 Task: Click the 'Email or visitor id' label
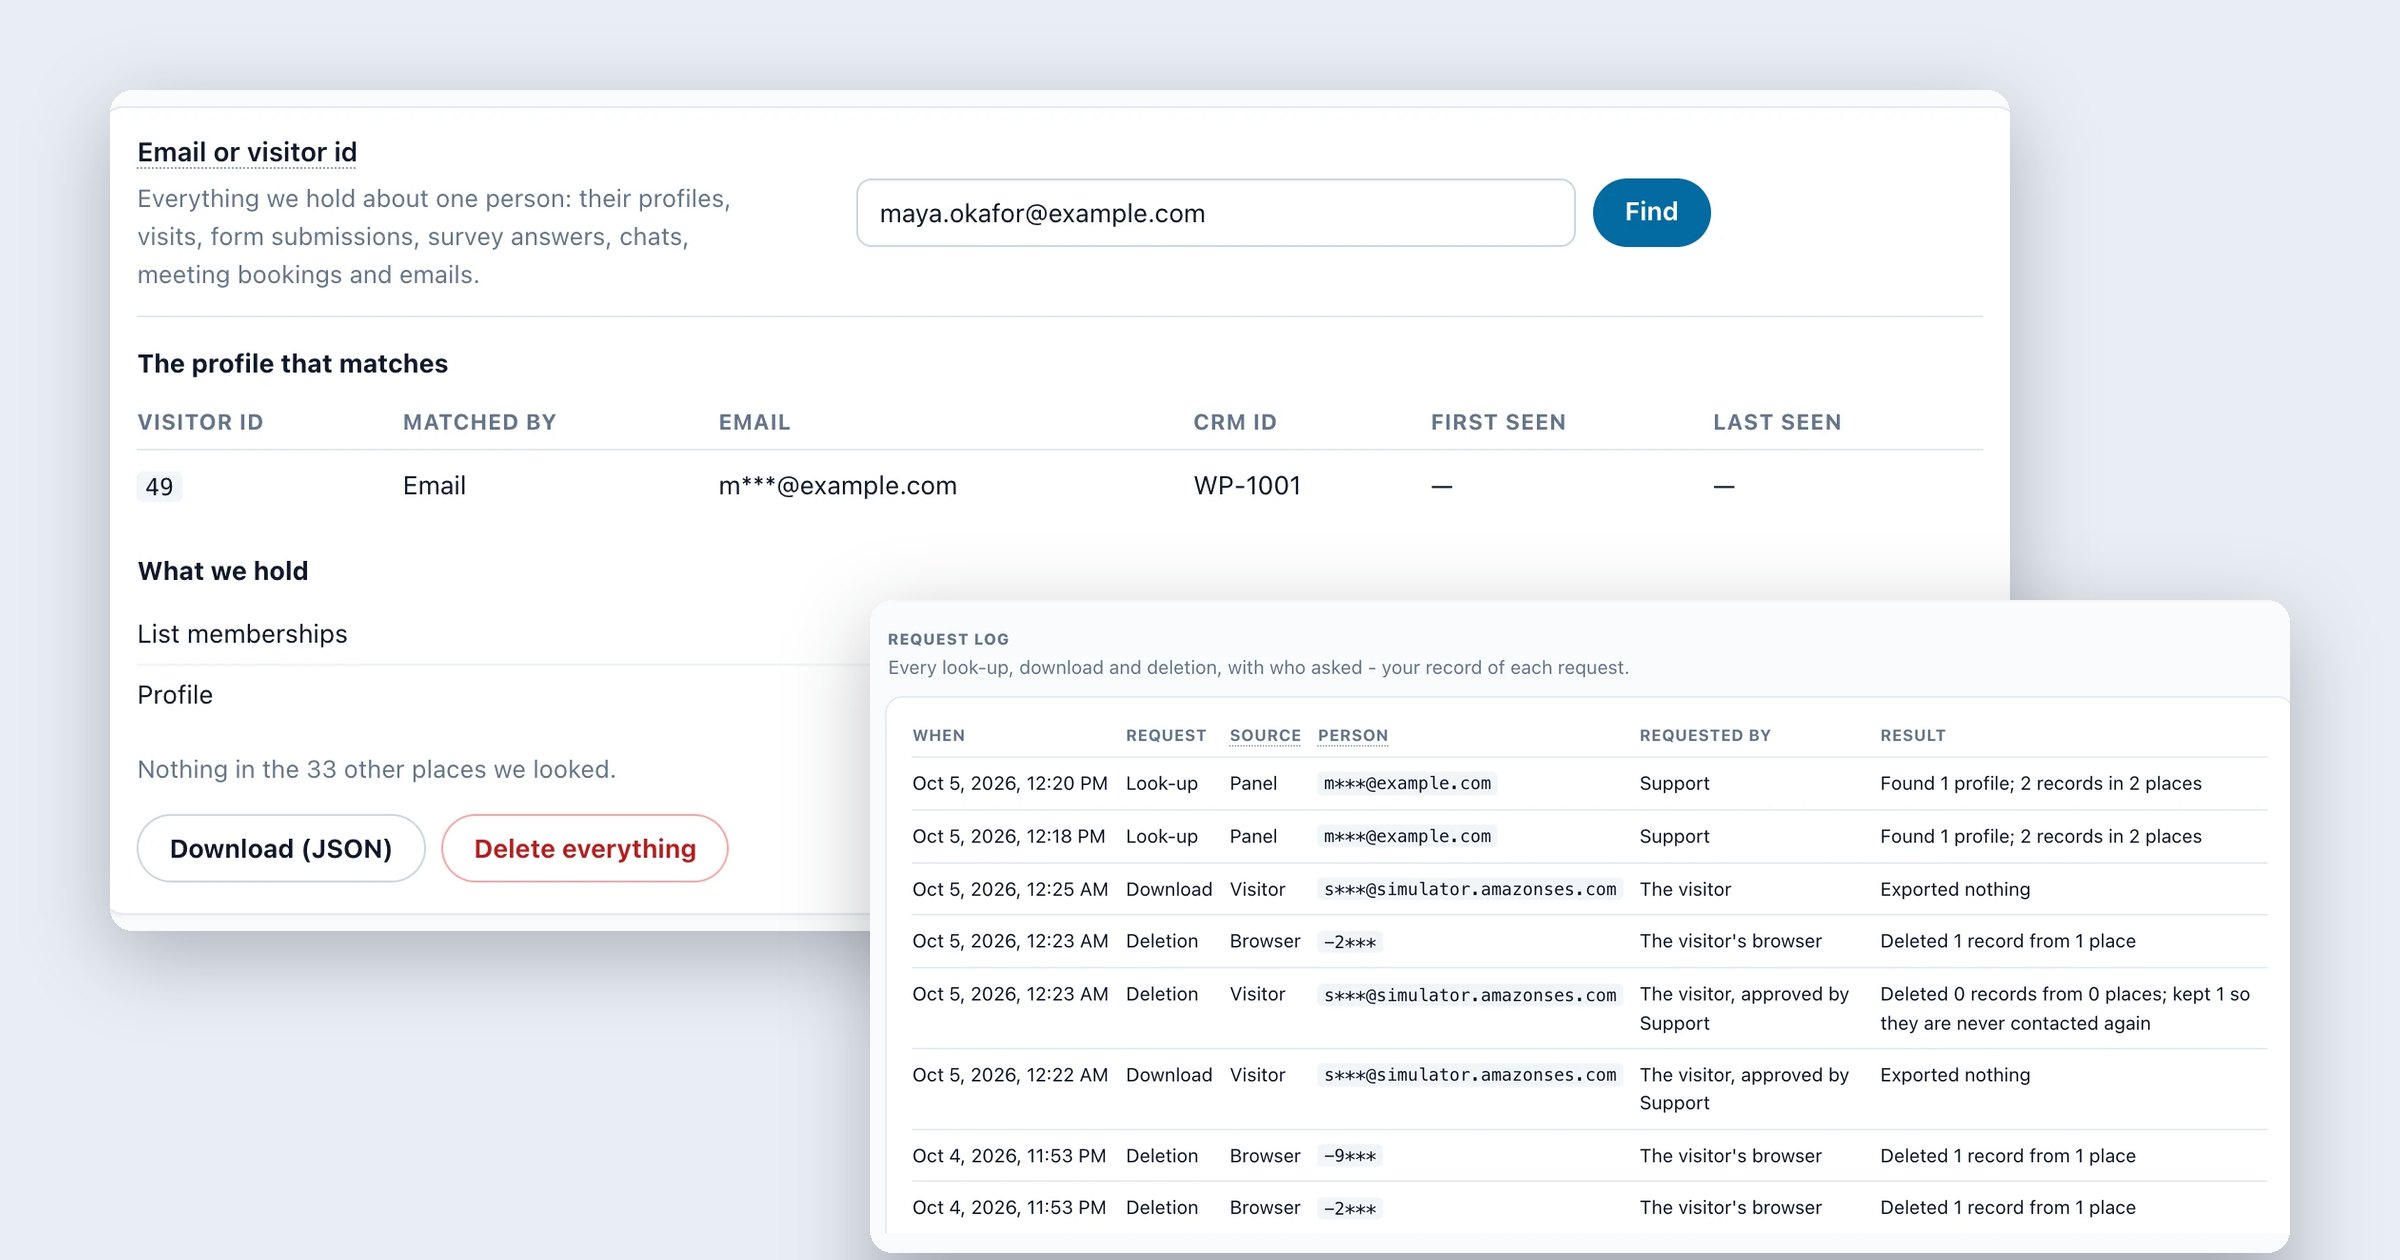click(247, 152)
